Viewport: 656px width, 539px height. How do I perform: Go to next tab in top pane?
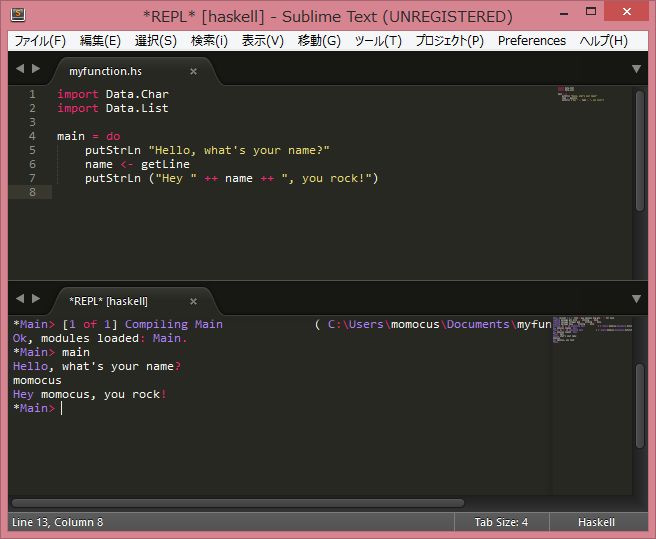click(36, 68)
